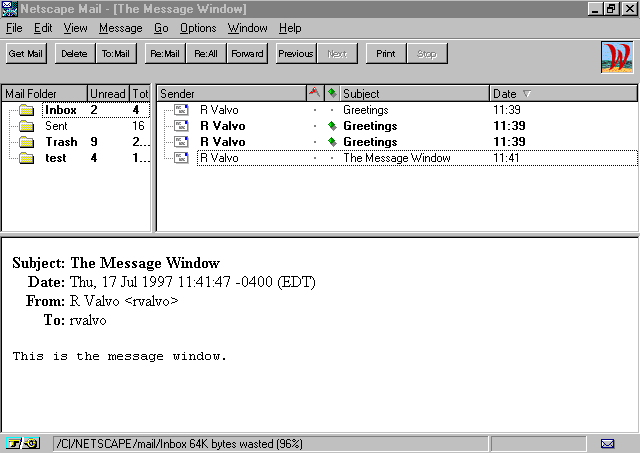This screenshot has height=453, width=640.
Task: Open the File menu
Action: [x=14, y=28]
